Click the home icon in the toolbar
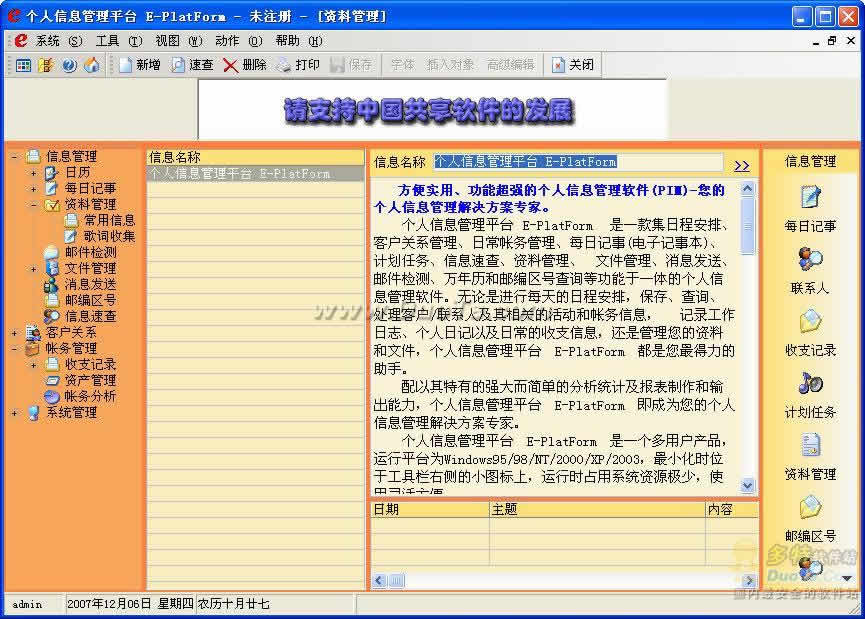865x619 pixels. click(x=92, y=65)
